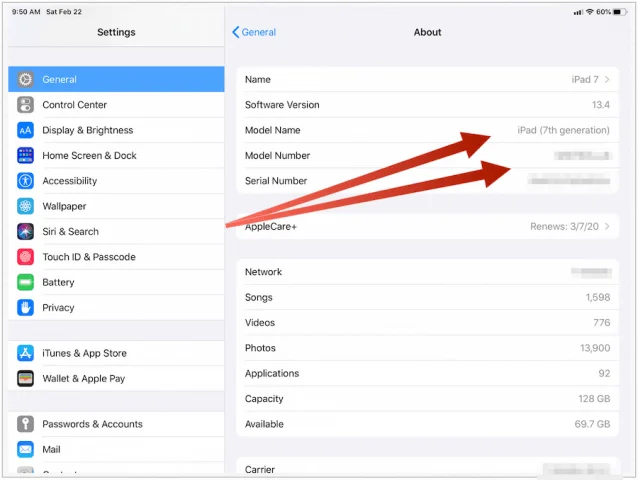Tap the Accessibility figure icon

pyautogui.click(x=25, y=181)
